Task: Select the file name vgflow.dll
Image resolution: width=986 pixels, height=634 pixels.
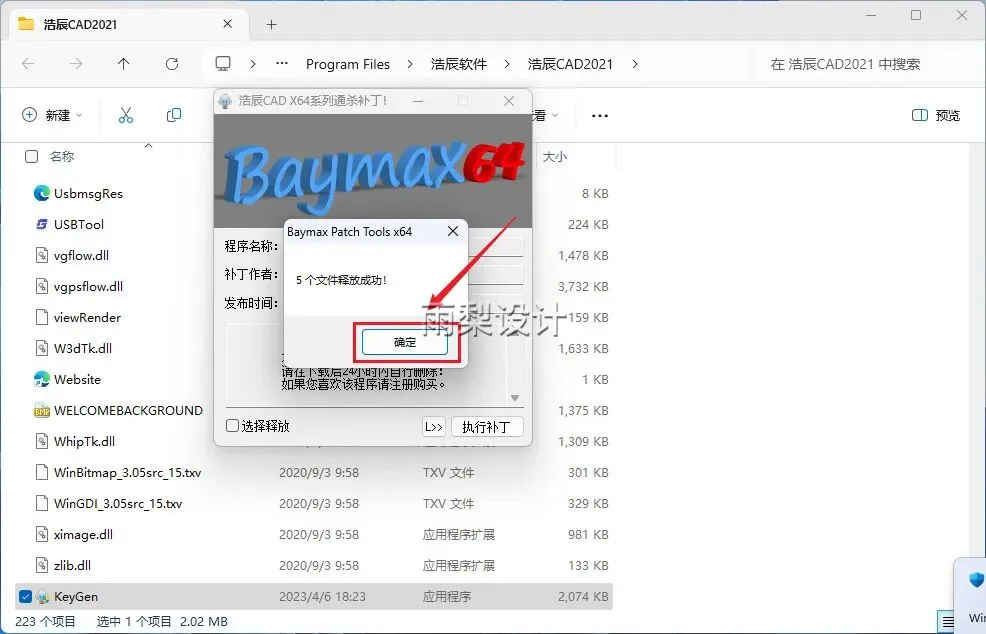Action: point(81,255)
